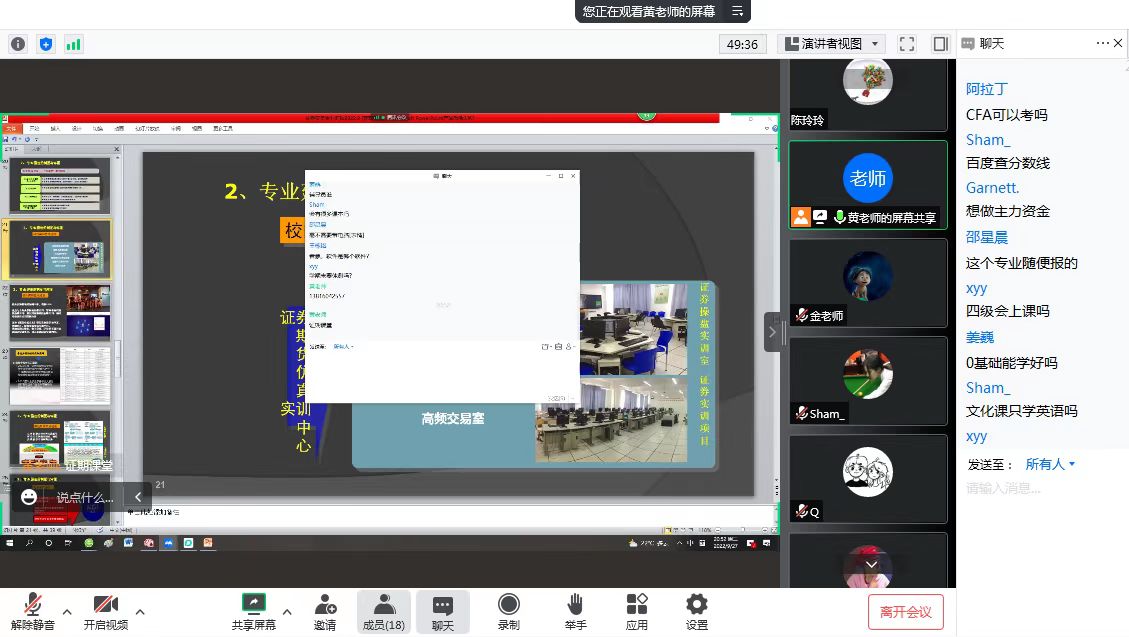
Task: Start recording with 录制 button
Action: [x=509, y=611]
